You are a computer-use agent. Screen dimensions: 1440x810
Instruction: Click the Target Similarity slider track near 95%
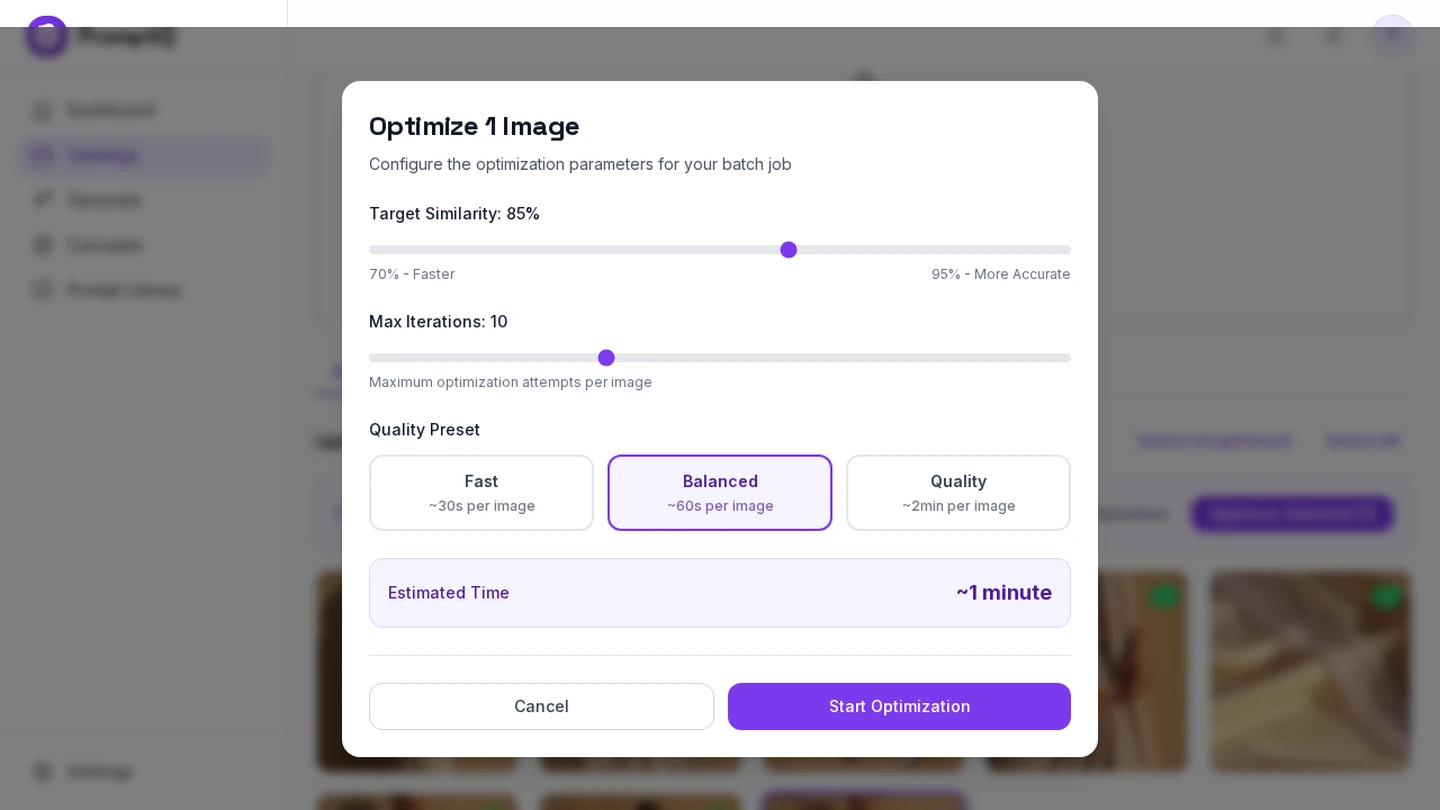coord(1060,250)
